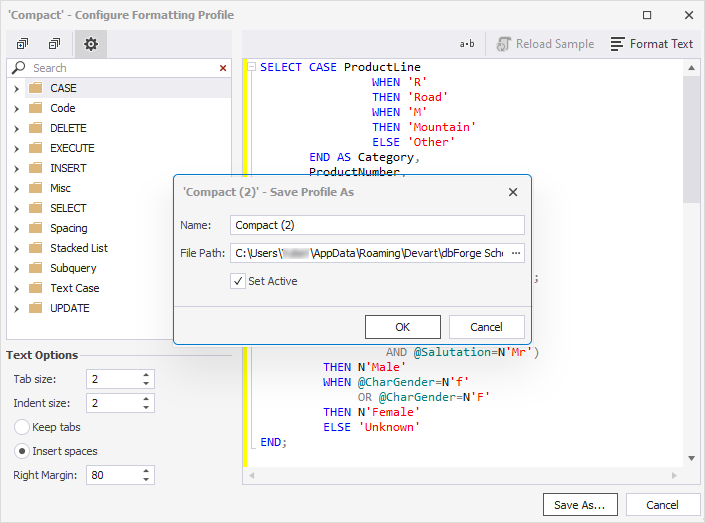
Task: Click the horizontal scrollbar left arrow
Action: pos(252,475)
